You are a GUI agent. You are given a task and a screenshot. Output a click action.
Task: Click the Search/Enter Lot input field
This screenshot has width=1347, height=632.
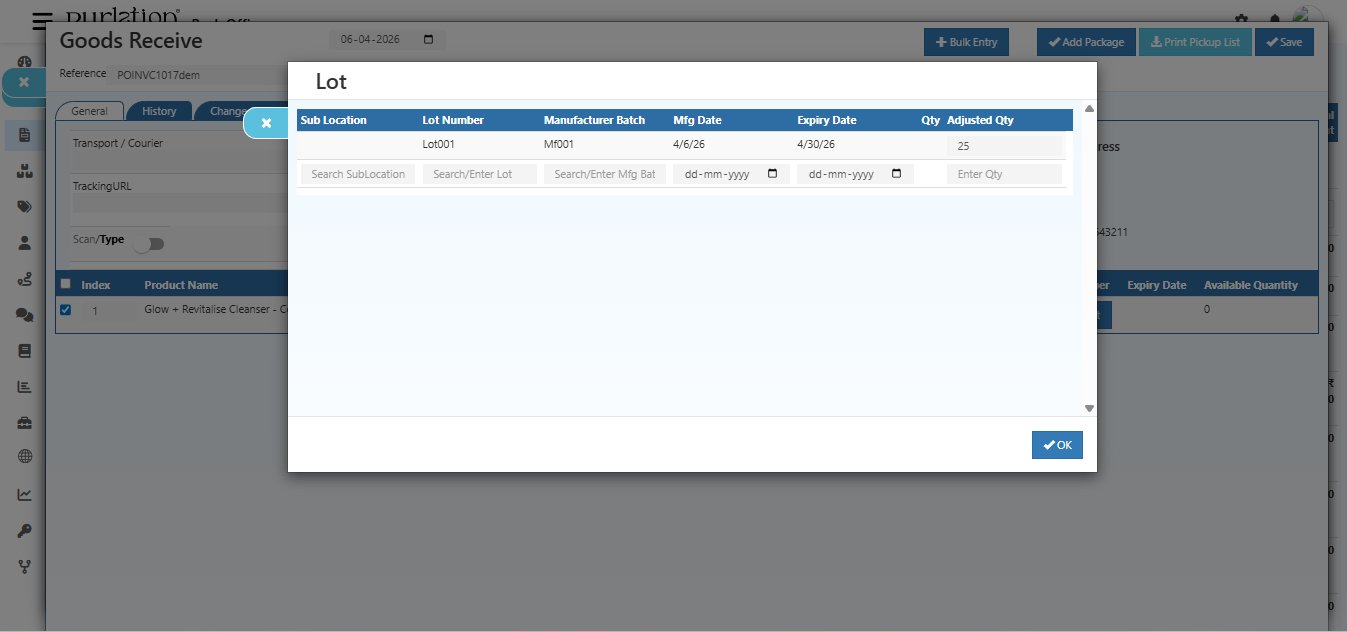(x=479, y=174)
